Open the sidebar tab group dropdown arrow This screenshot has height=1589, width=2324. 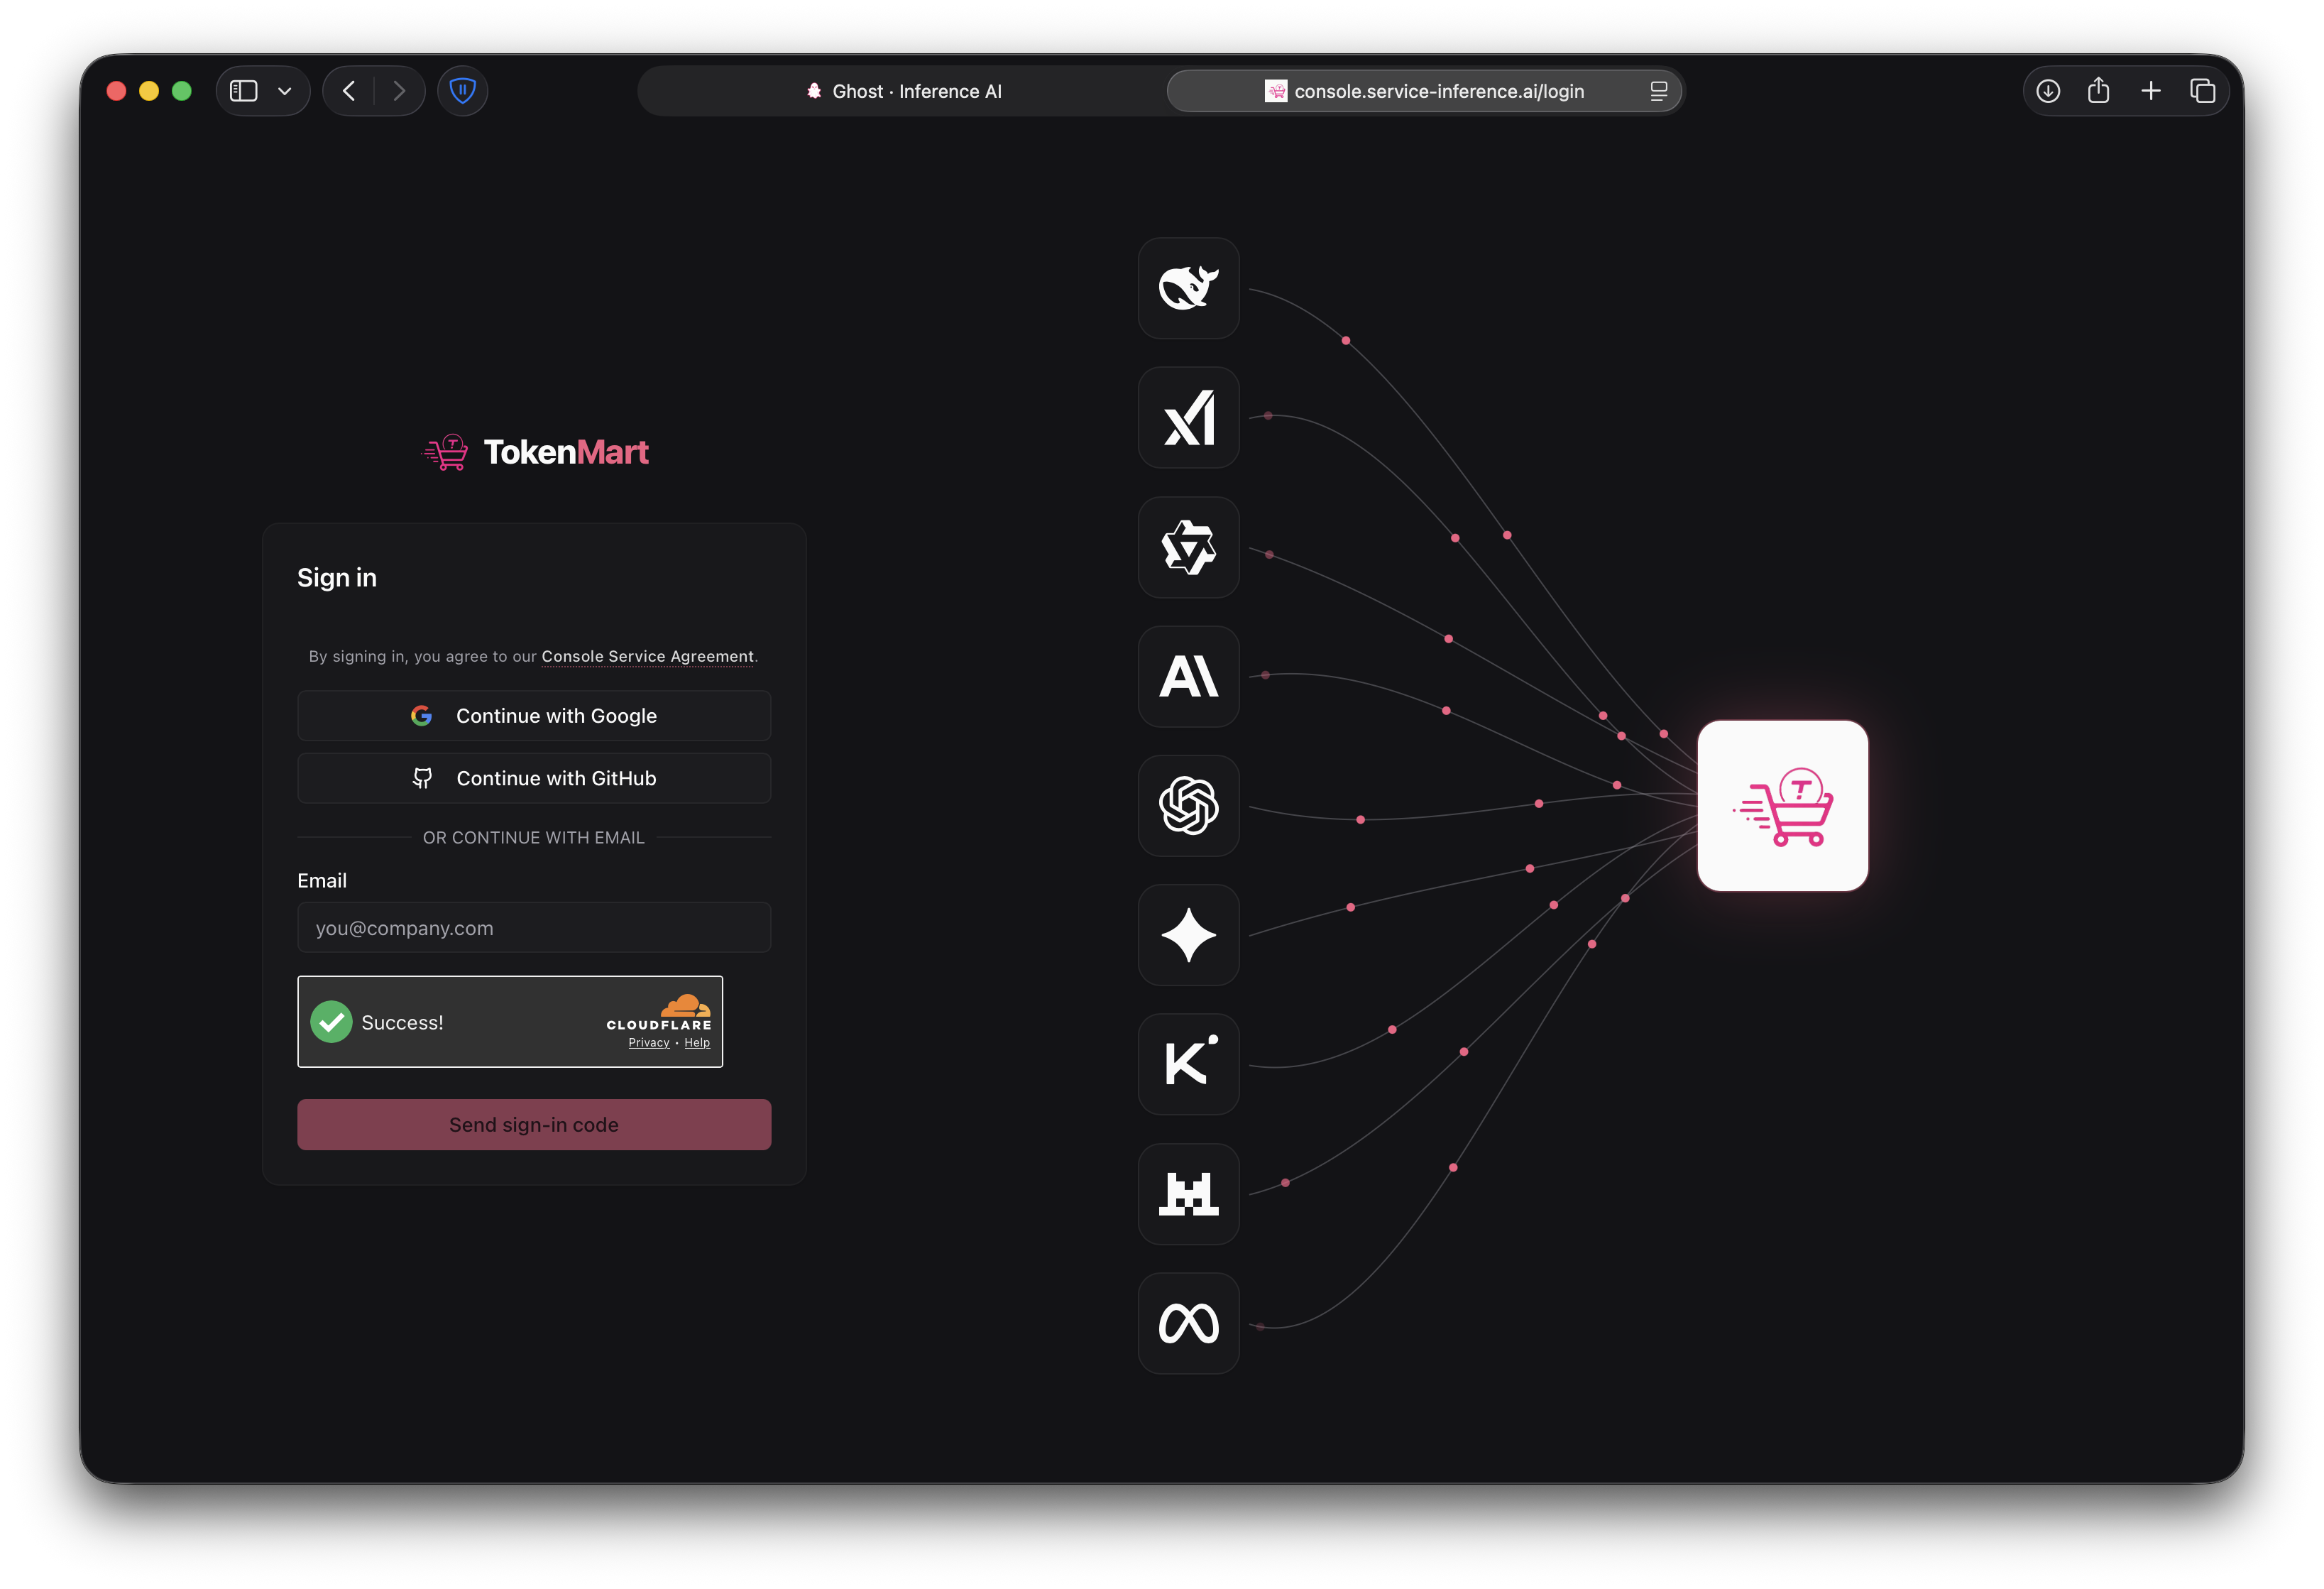coord(285,91)
